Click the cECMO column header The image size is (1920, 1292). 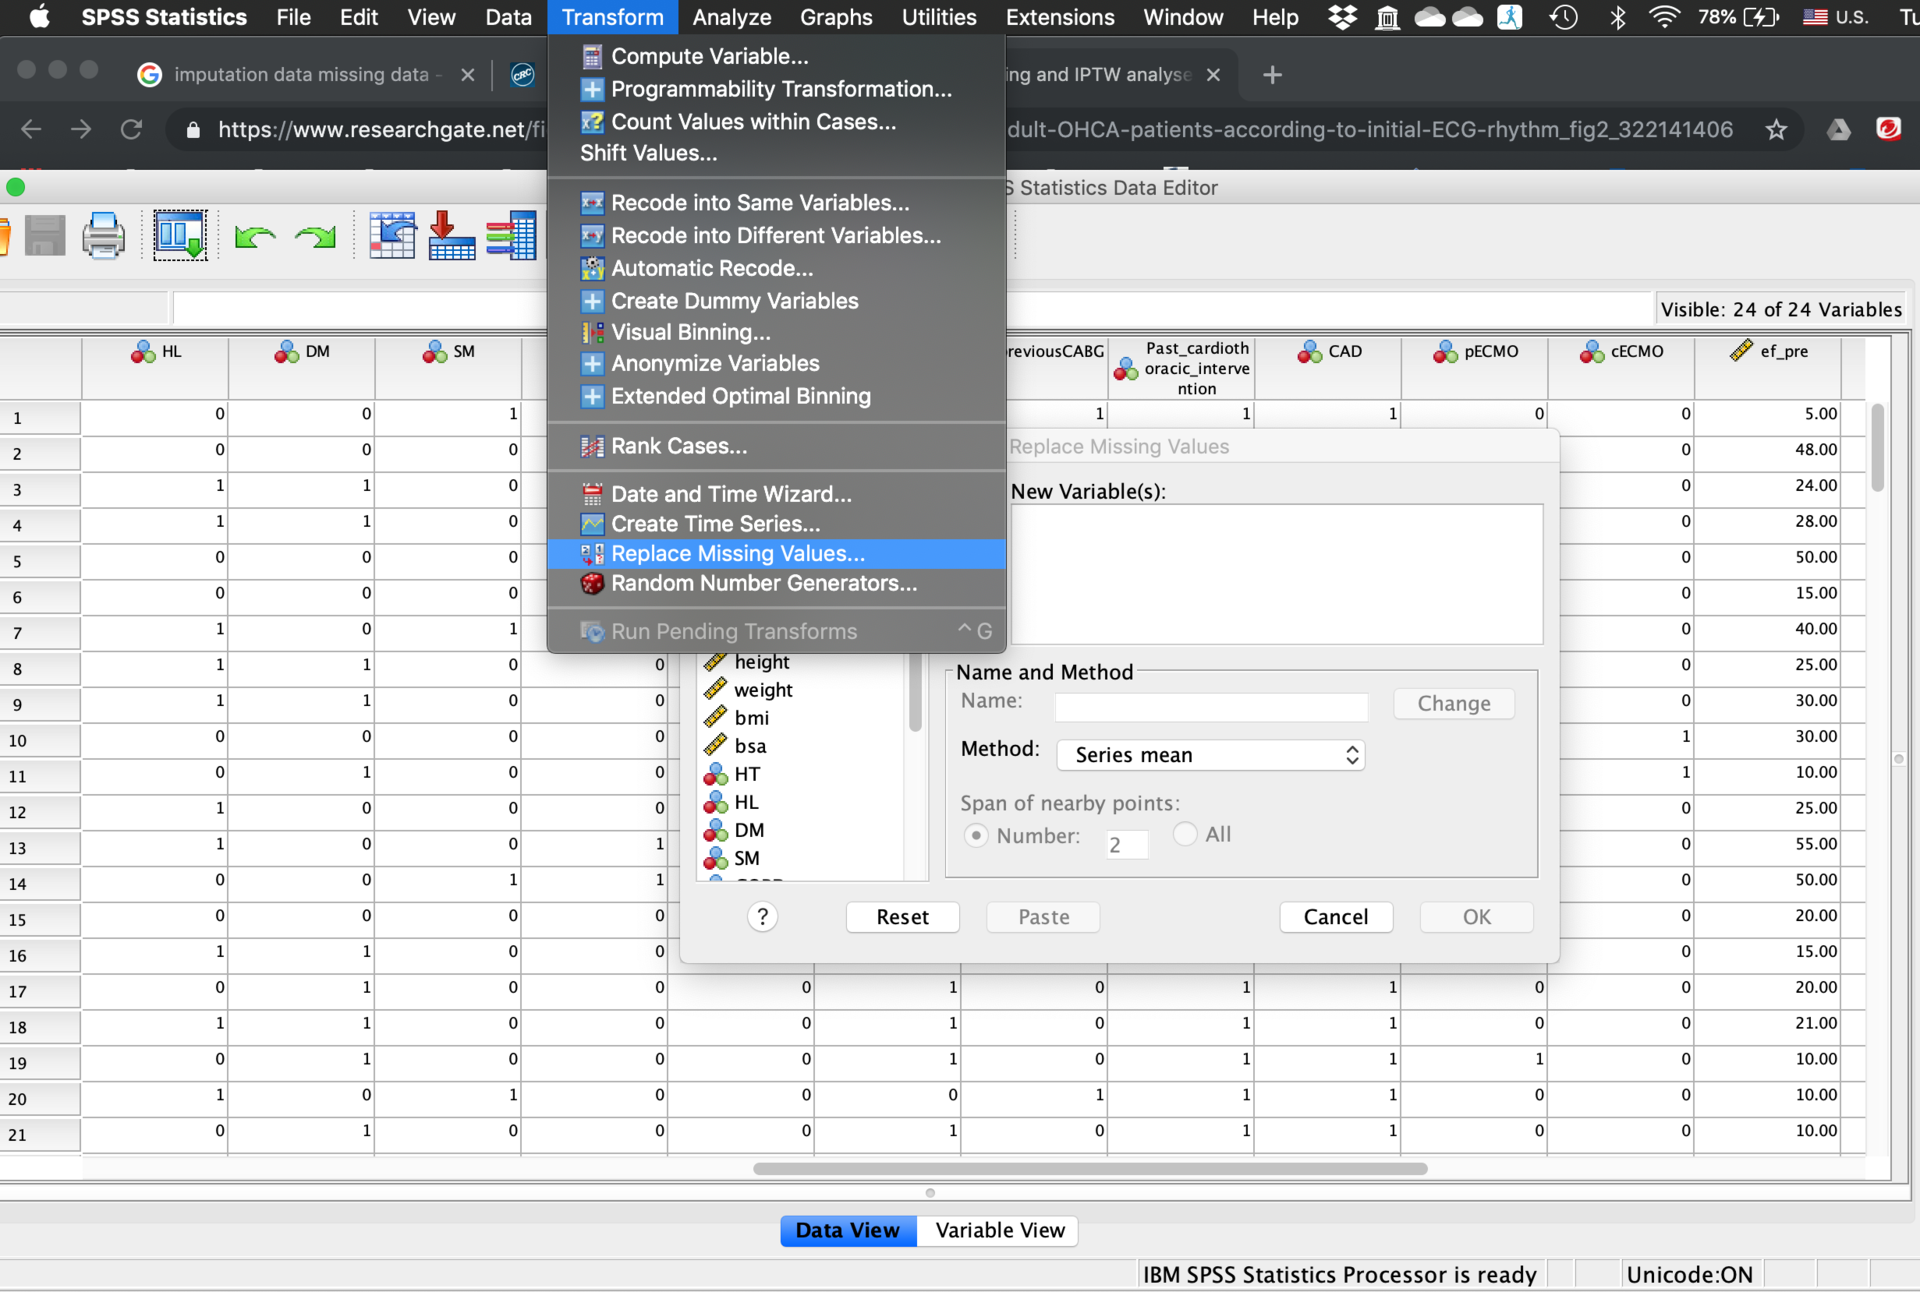1621,368
